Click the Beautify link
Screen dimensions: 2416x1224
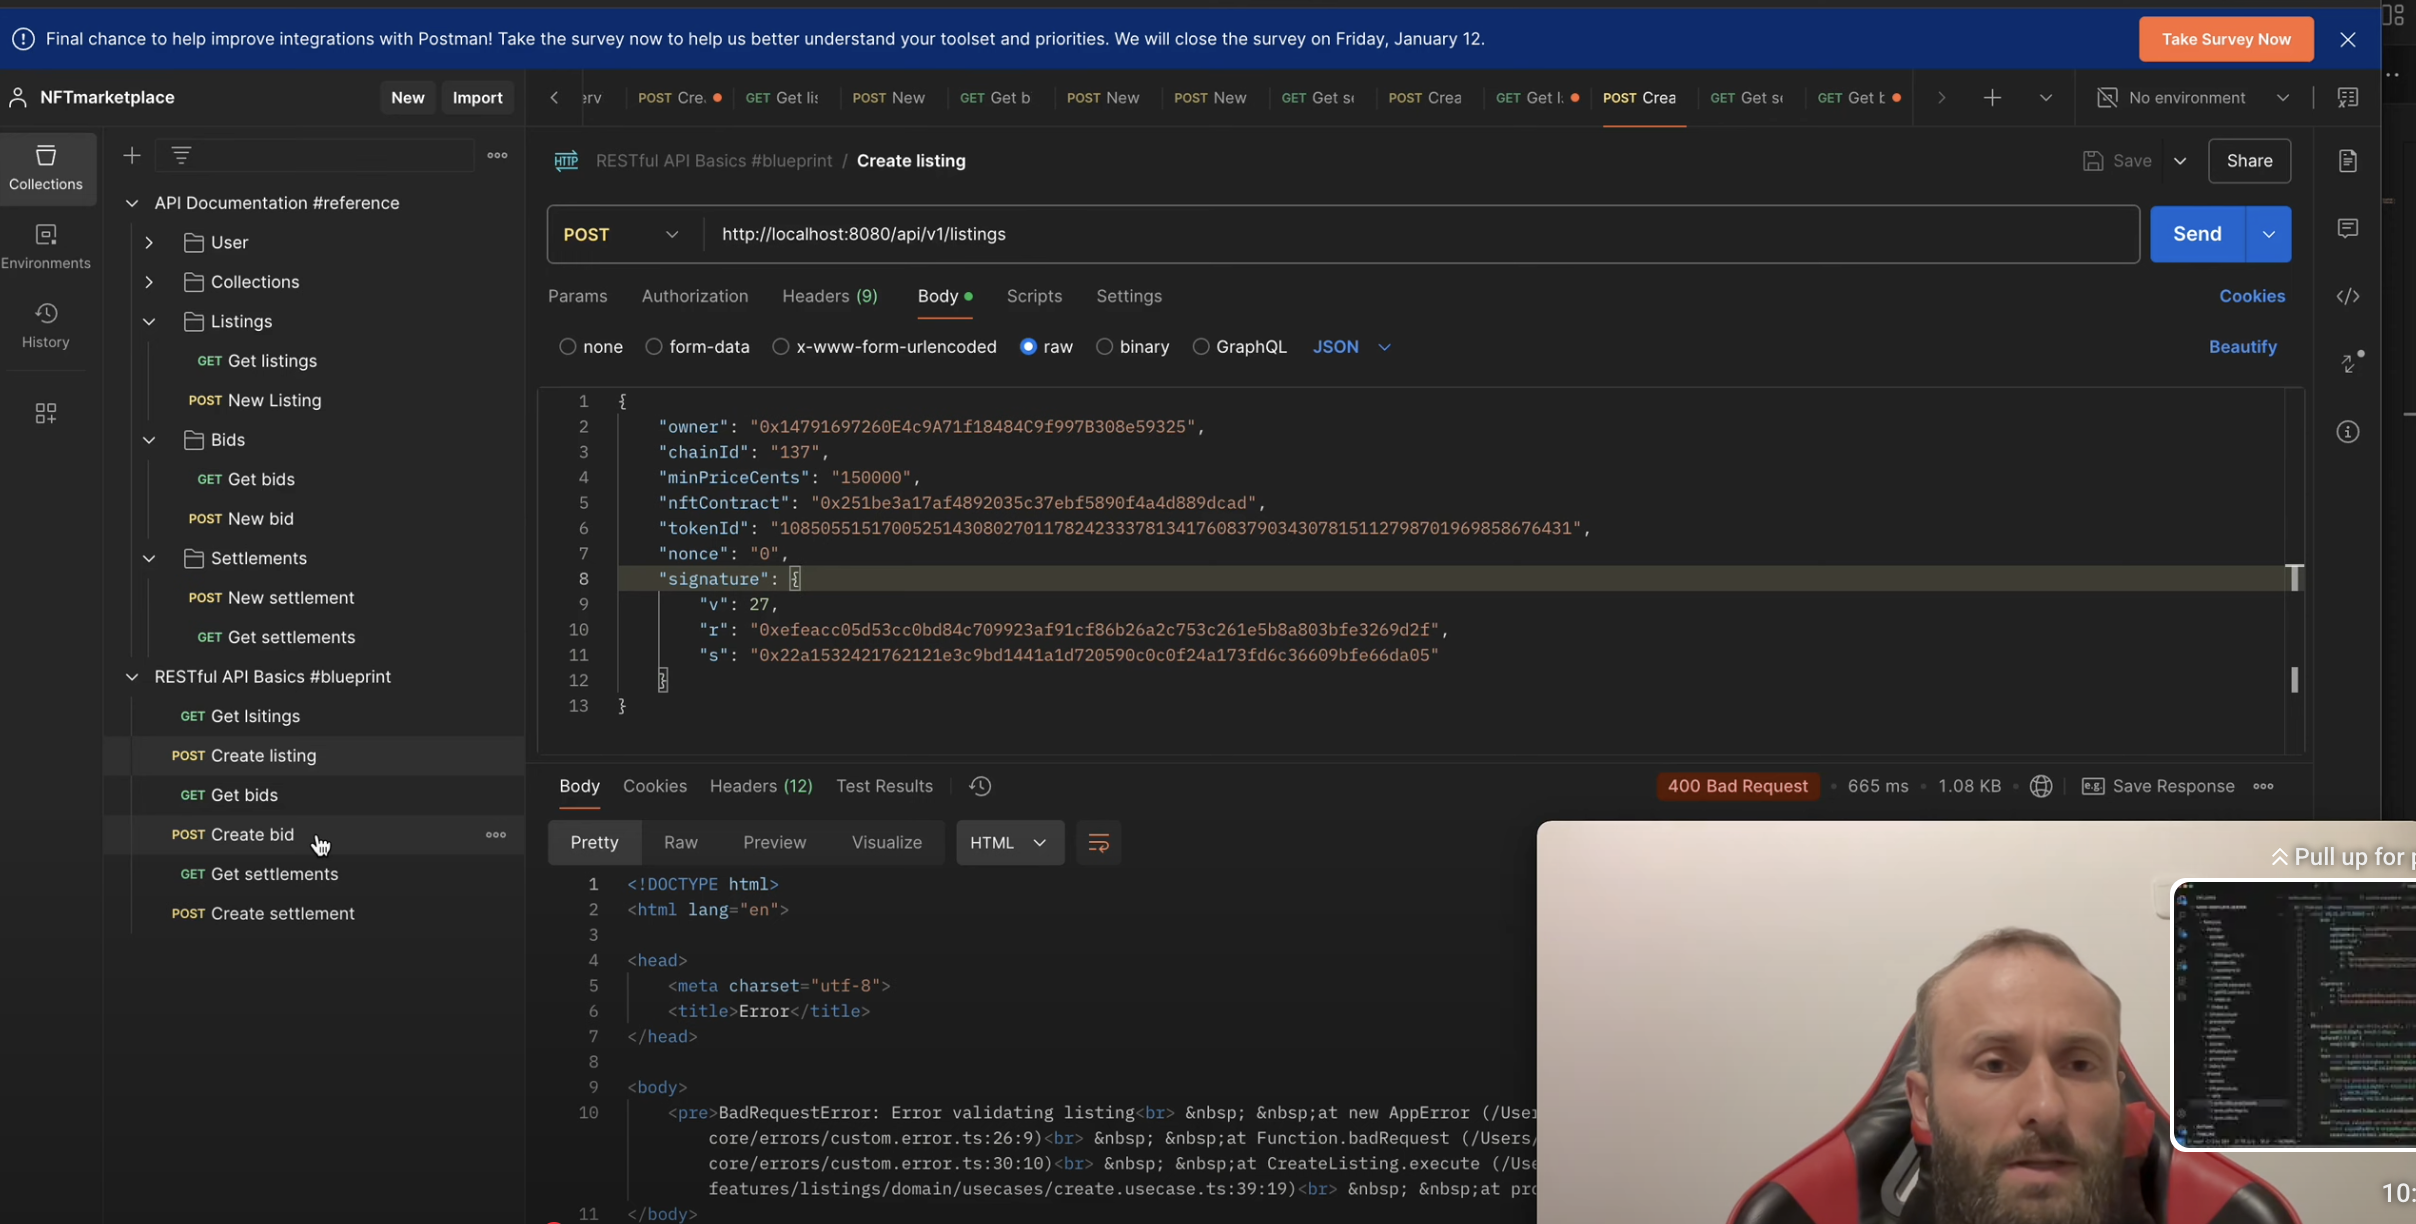pyautogui.click(x=2242, y=347)
